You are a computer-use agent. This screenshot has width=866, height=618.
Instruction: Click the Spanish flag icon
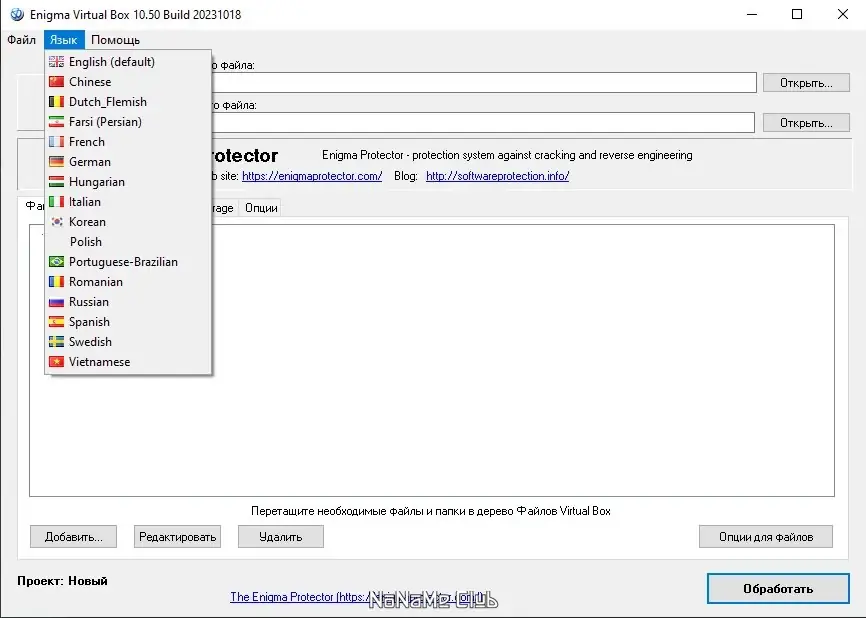(x=56, y=321)
